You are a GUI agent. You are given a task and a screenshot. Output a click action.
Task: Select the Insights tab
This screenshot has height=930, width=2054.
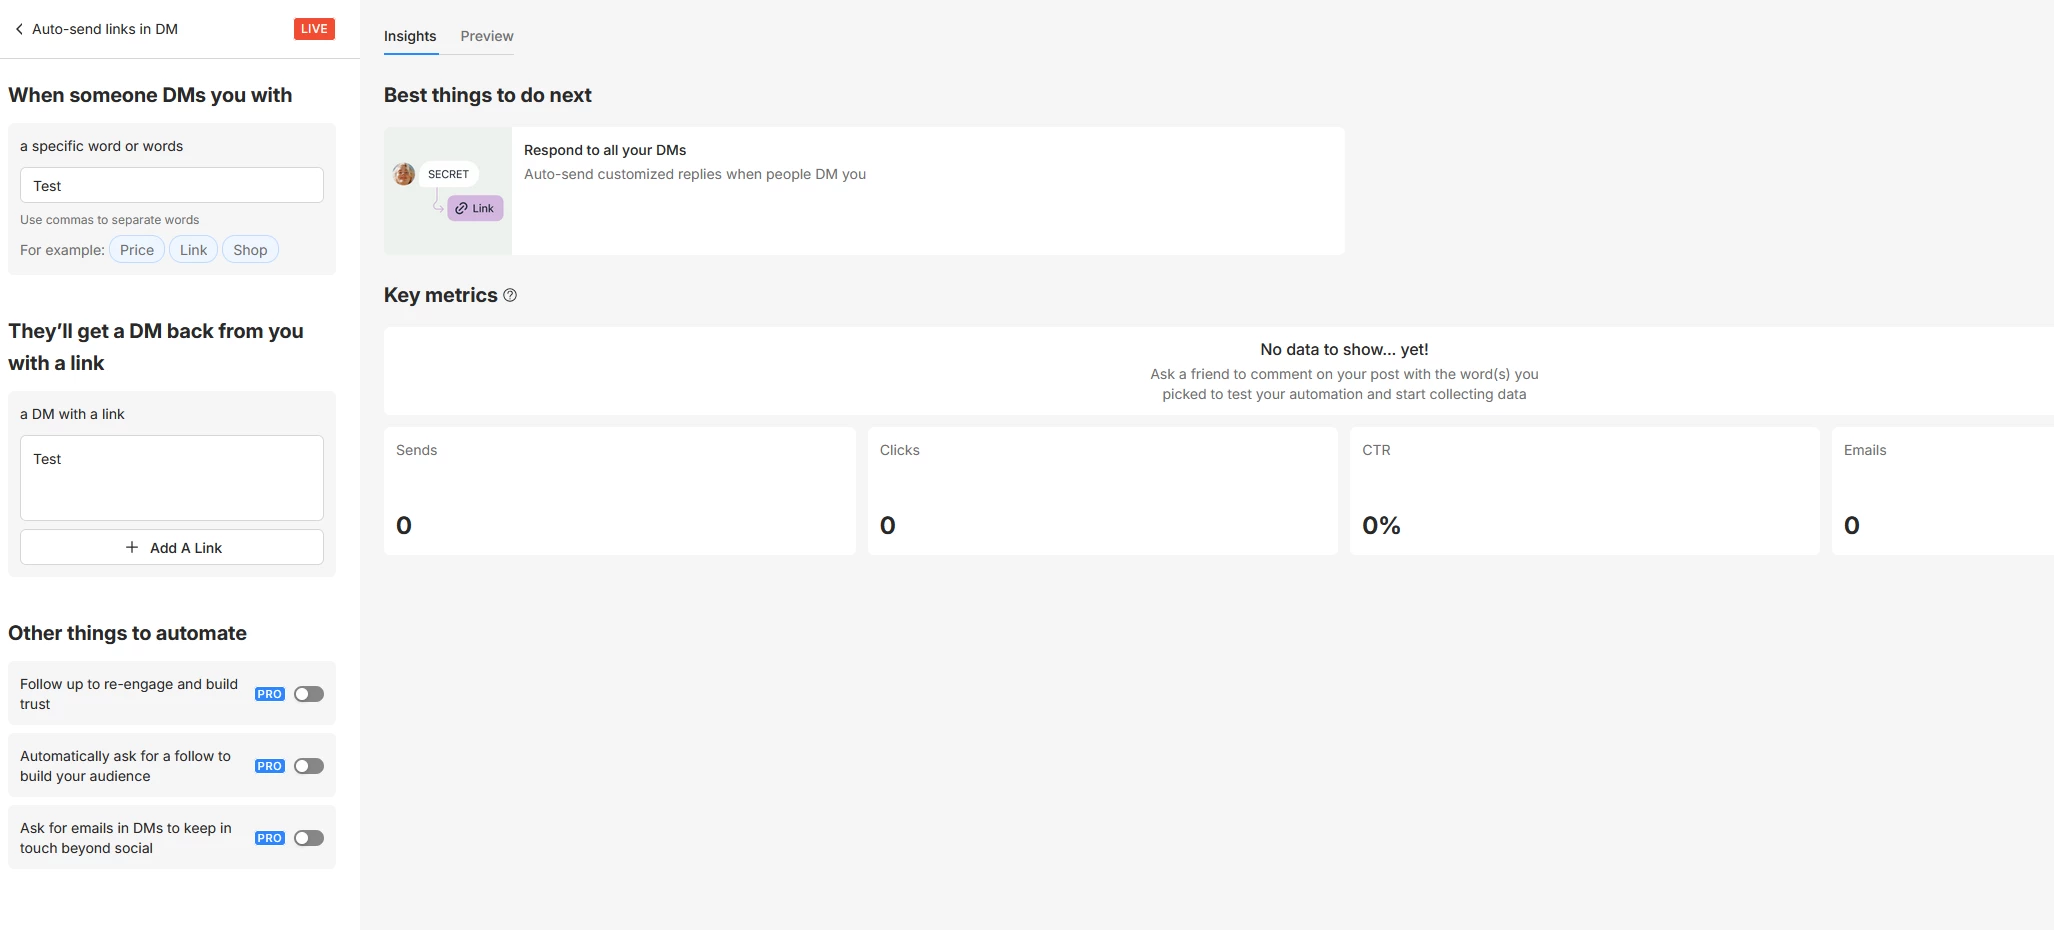pyautogui.click(x=410, y=36)
